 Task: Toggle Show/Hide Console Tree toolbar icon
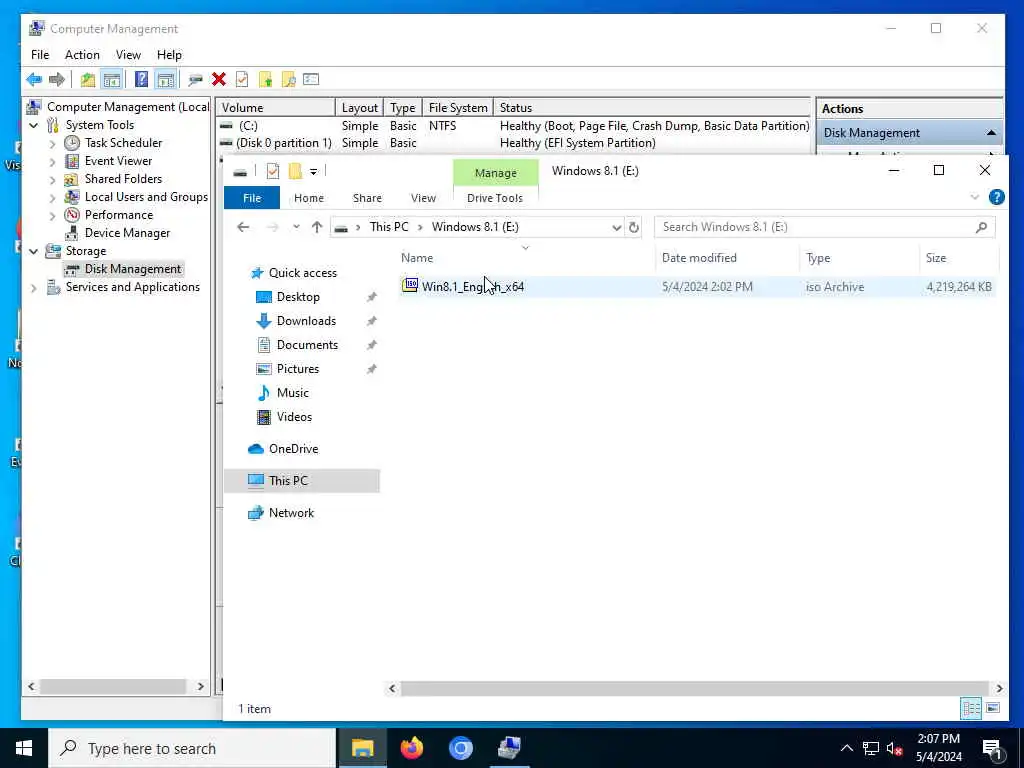(112, 80)
